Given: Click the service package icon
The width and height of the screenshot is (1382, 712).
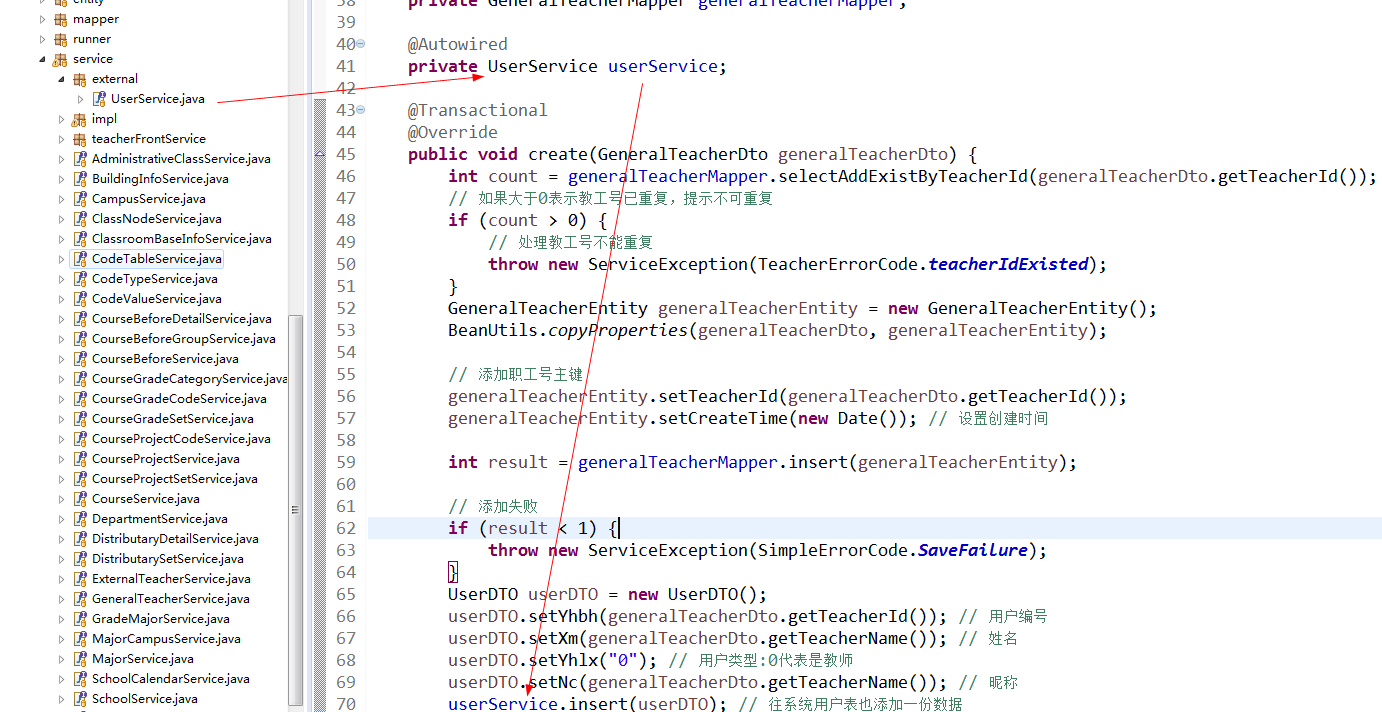Looking at the screenshot, I should coord(60,59).
